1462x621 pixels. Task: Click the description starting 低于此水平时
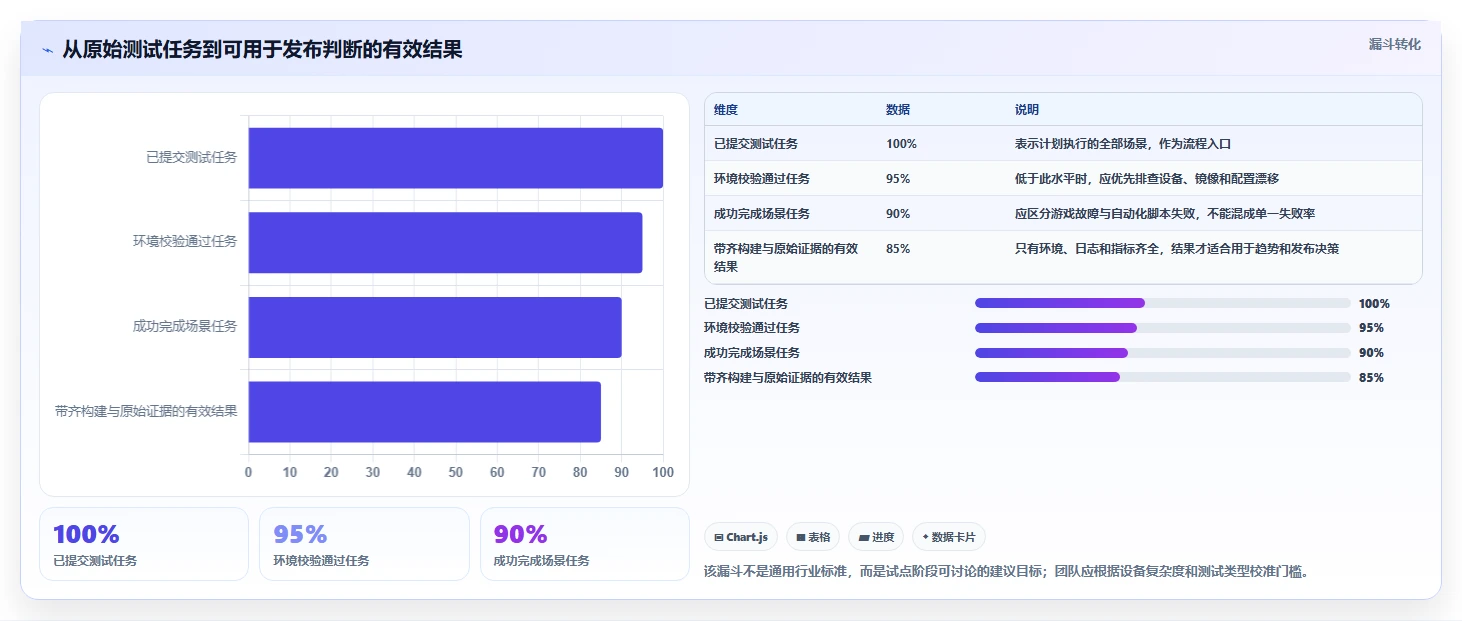tap(1147, 179)
